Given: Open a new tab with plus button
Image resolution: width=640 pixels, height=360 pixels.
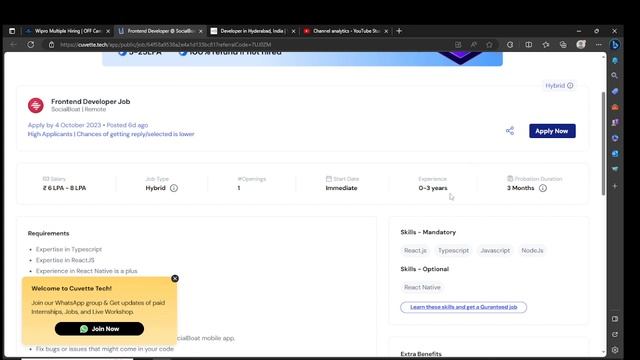Looking at the screenshot, I should tap(399, 31).
